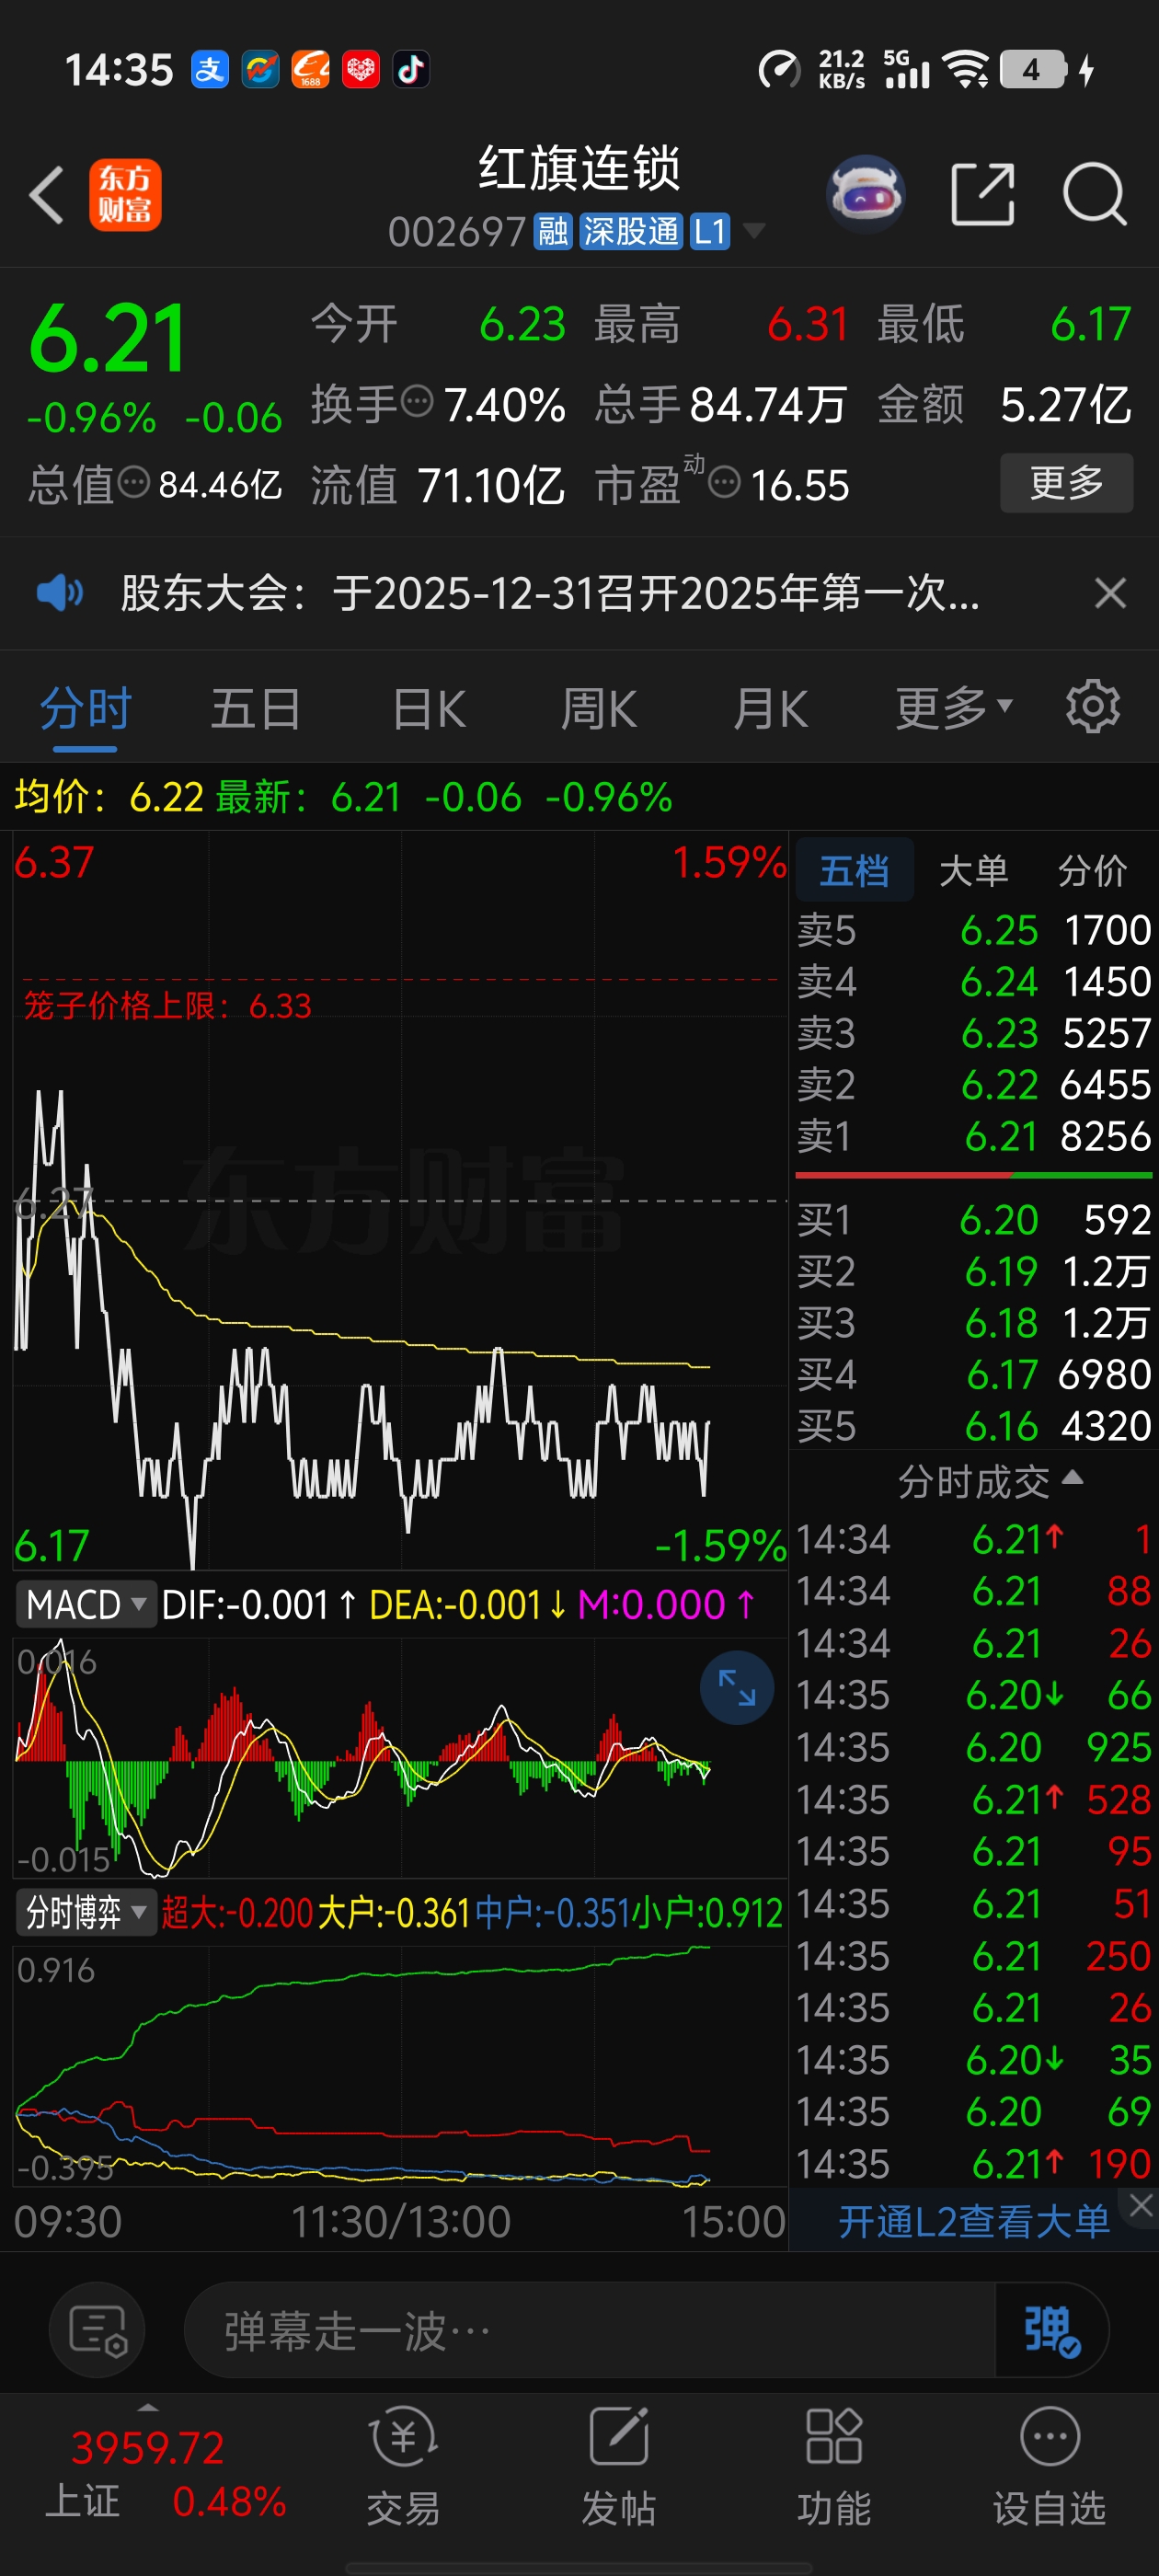1159x2576 pixels.
Task: Open the search magnifier icon
Action: coord(1094,193)
